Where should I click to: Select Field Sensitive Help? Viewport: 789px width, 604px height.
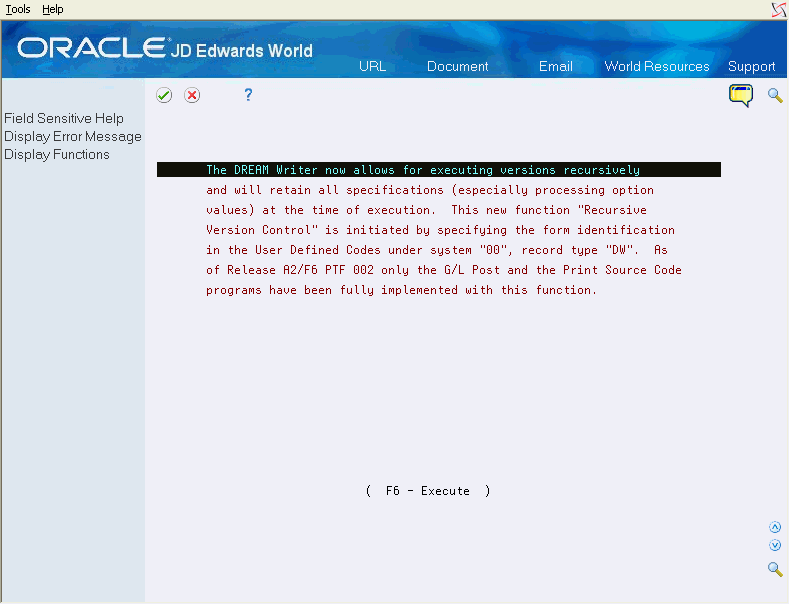[x=64, y=118]
